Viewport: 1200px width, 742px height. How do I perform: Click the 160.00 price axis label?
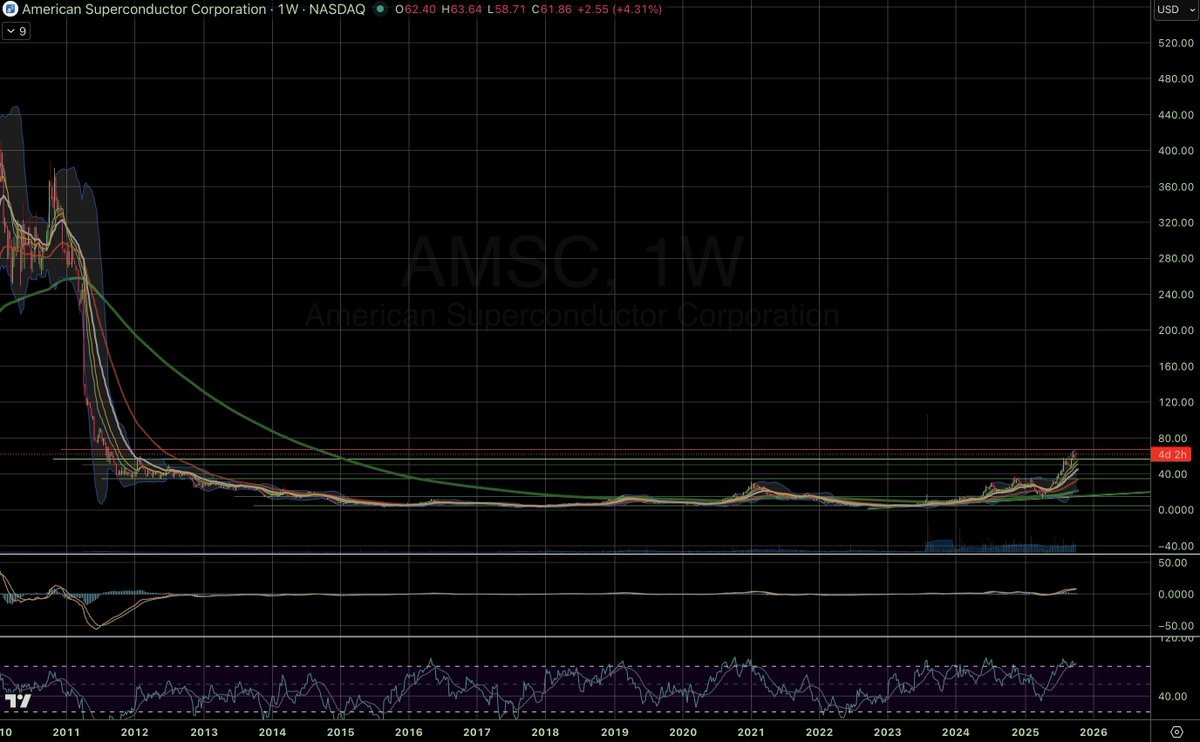point(1176,366)
